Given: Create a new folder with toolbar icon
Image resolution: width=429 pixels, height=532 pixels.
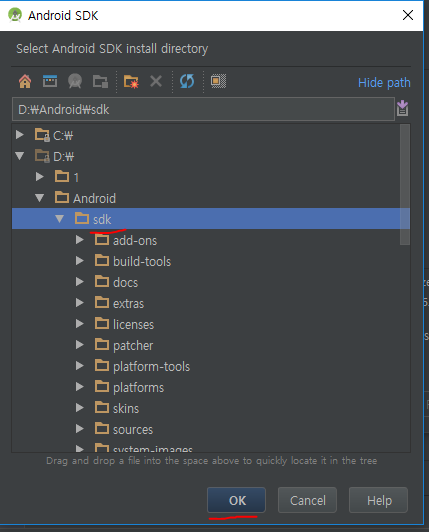Looking at the screenshot, I should 131,81.
